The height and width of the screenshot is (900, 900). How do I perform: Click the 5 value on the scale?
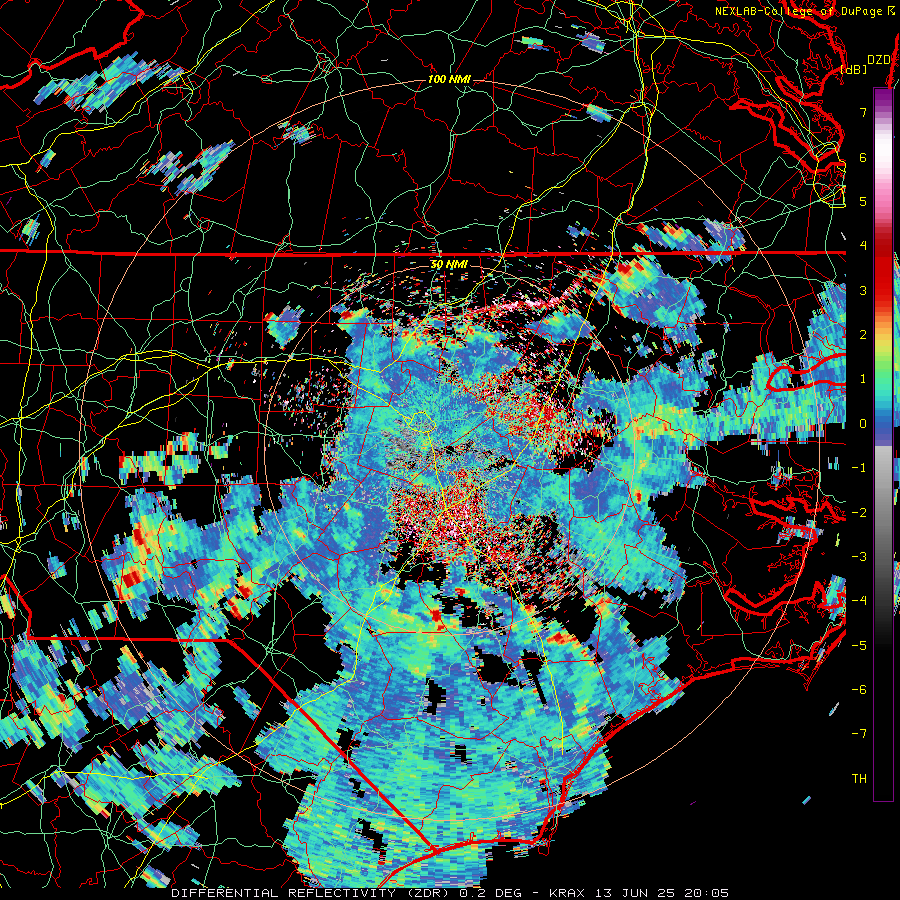pos(863,201)
